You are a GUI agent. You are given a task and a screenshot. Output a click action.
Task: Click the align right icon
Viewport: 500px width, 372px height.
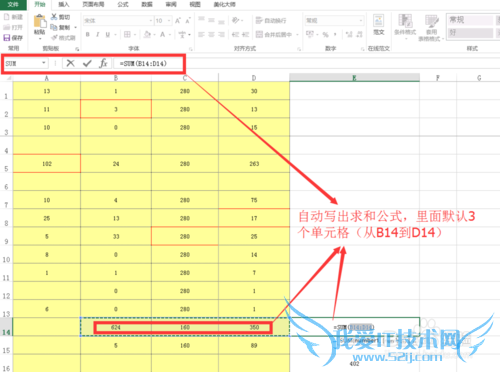221,34
